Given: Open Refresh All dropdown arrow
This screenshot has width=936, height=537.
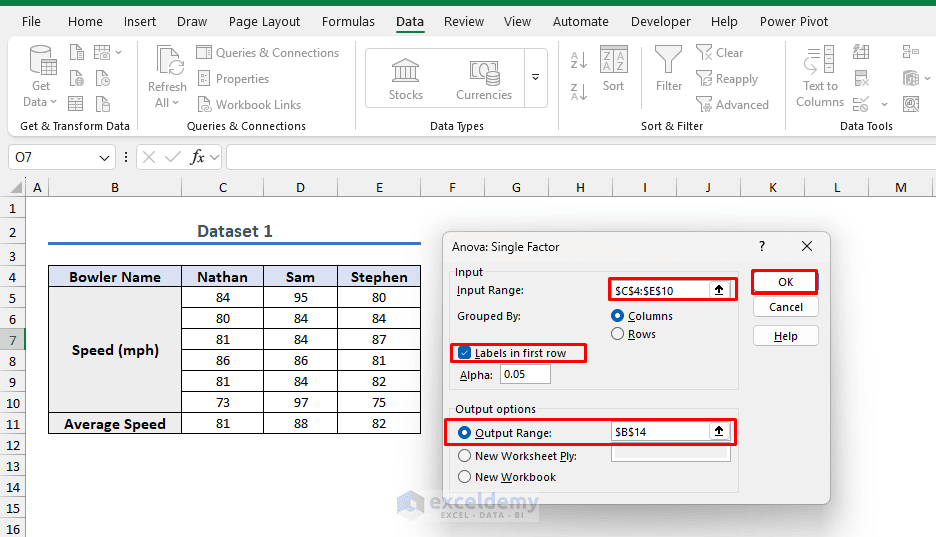Looking at the screenshot, I should click(176, 103).
